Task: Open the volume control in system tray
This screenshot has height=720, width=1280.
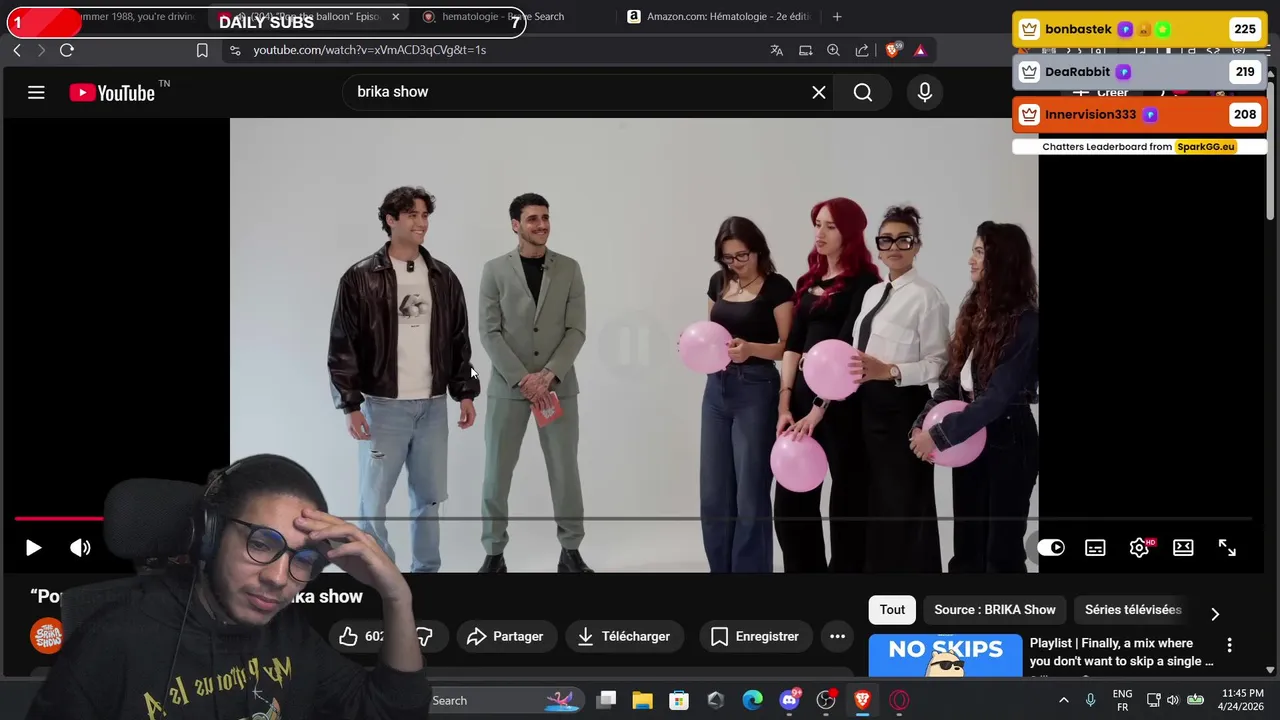Action: pos(1172,700)
